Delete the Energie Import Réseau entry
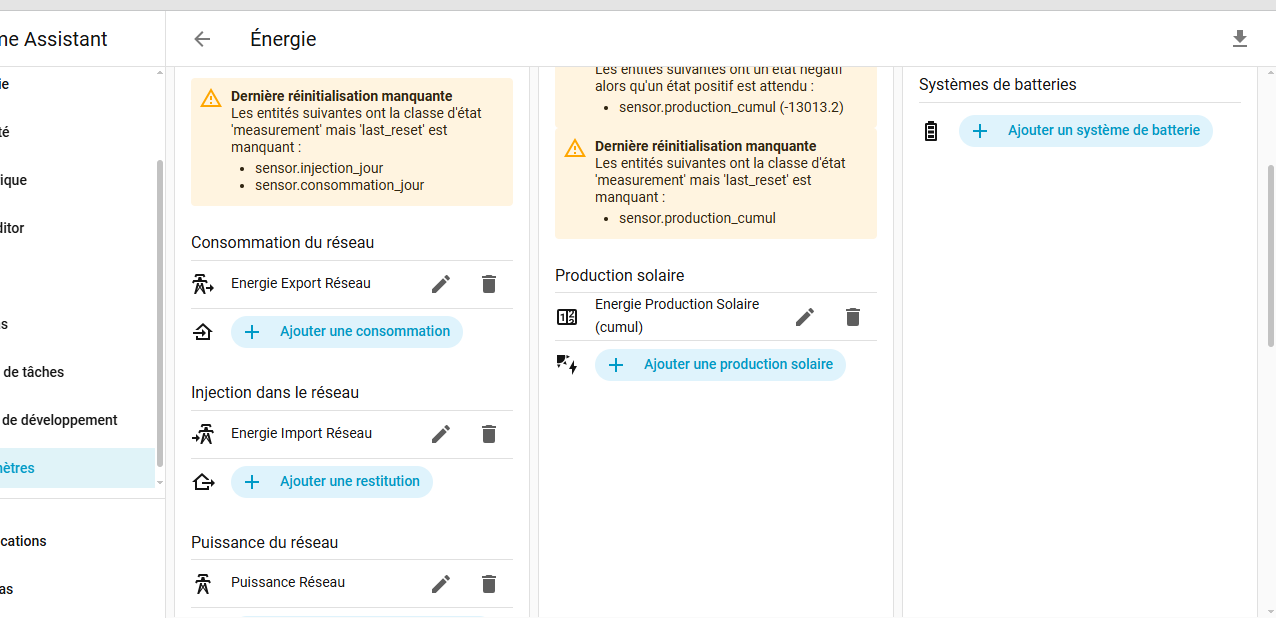 click(x=489, y=434)
